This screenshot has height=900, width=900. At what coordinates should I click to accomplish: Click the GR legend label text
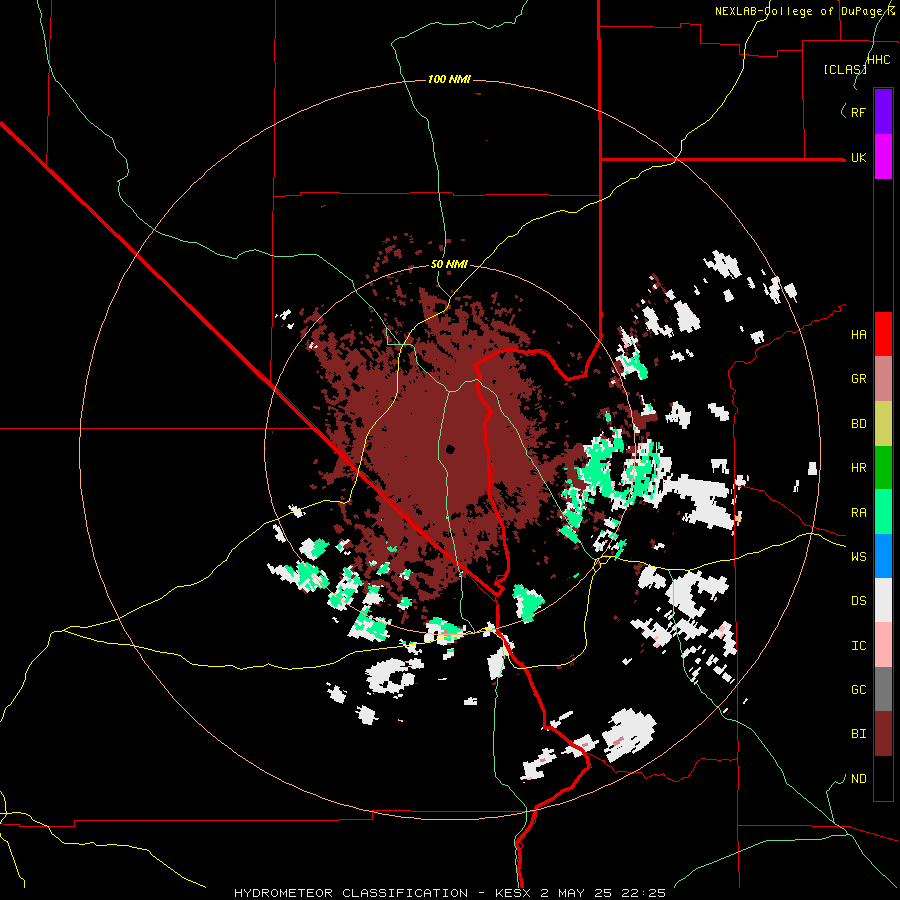pos(858,379)
